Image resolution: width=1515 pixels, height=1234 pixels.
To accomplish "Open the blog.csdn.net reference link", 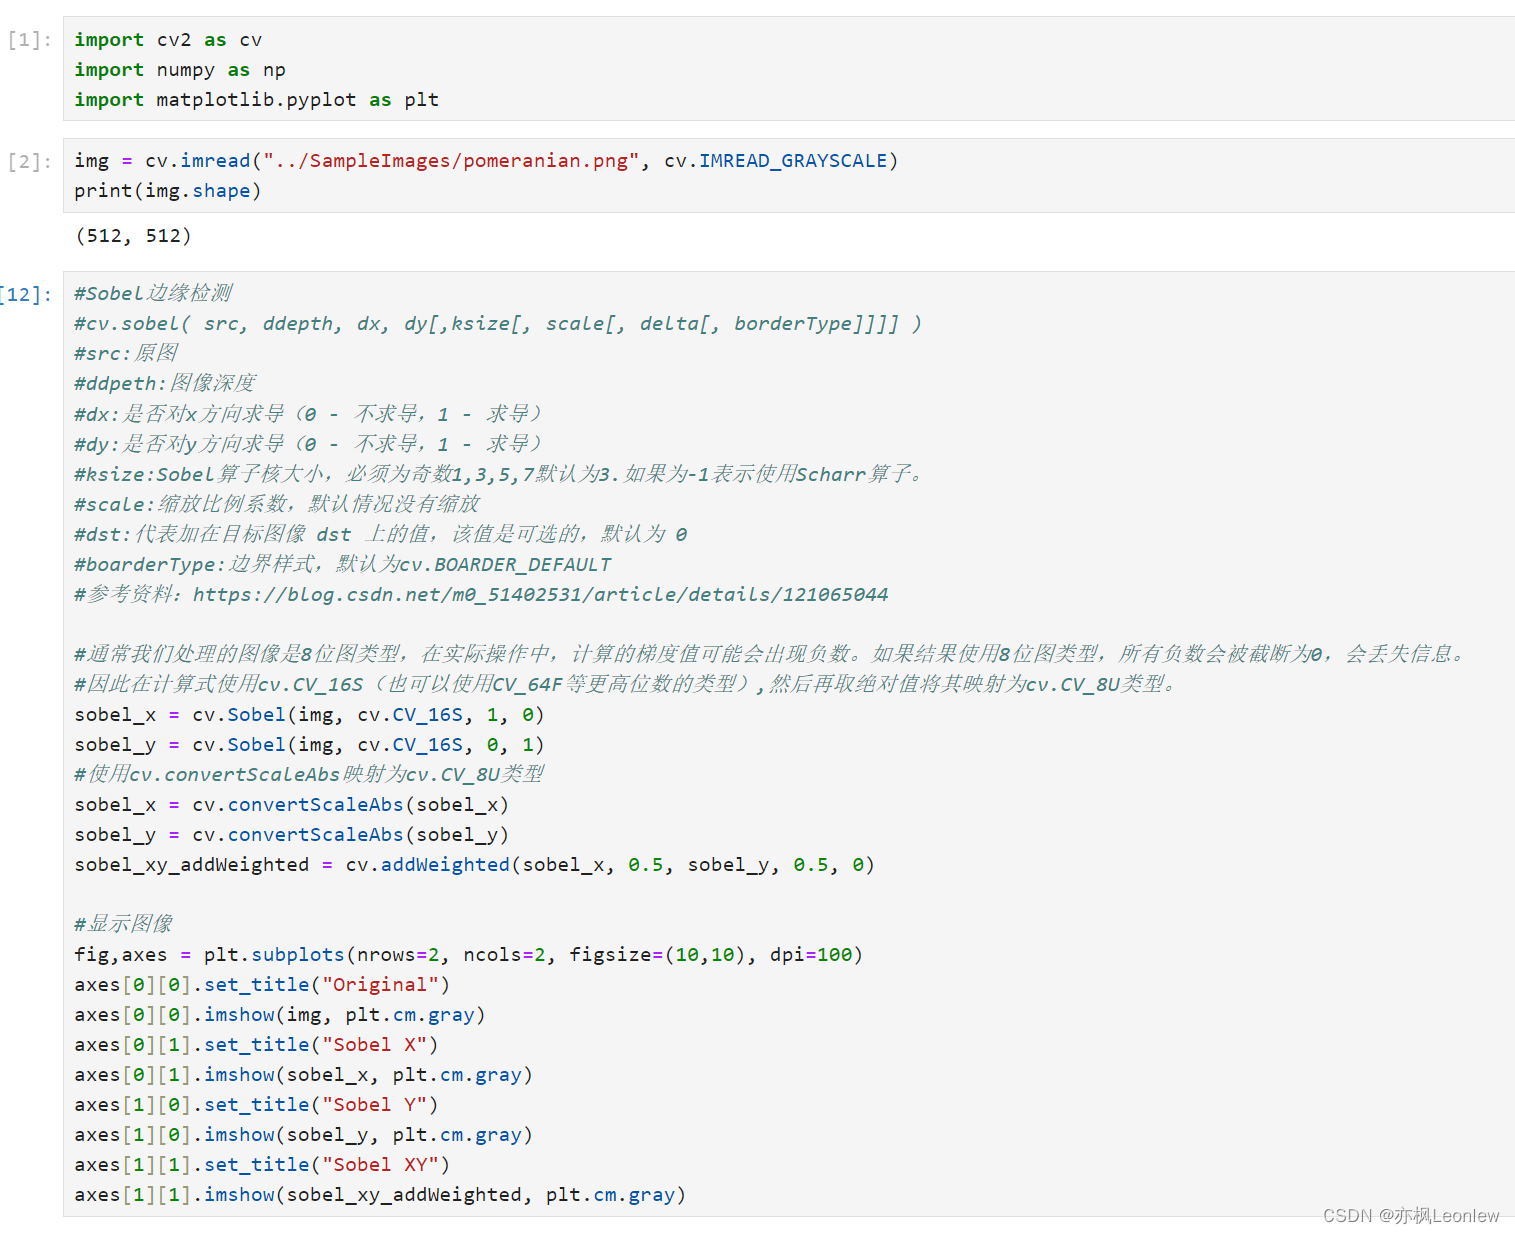I will [x=540, y=594].
